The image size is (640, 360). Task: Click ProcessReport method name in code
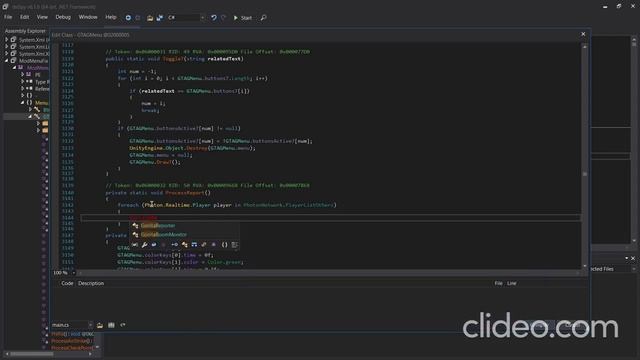184,192
